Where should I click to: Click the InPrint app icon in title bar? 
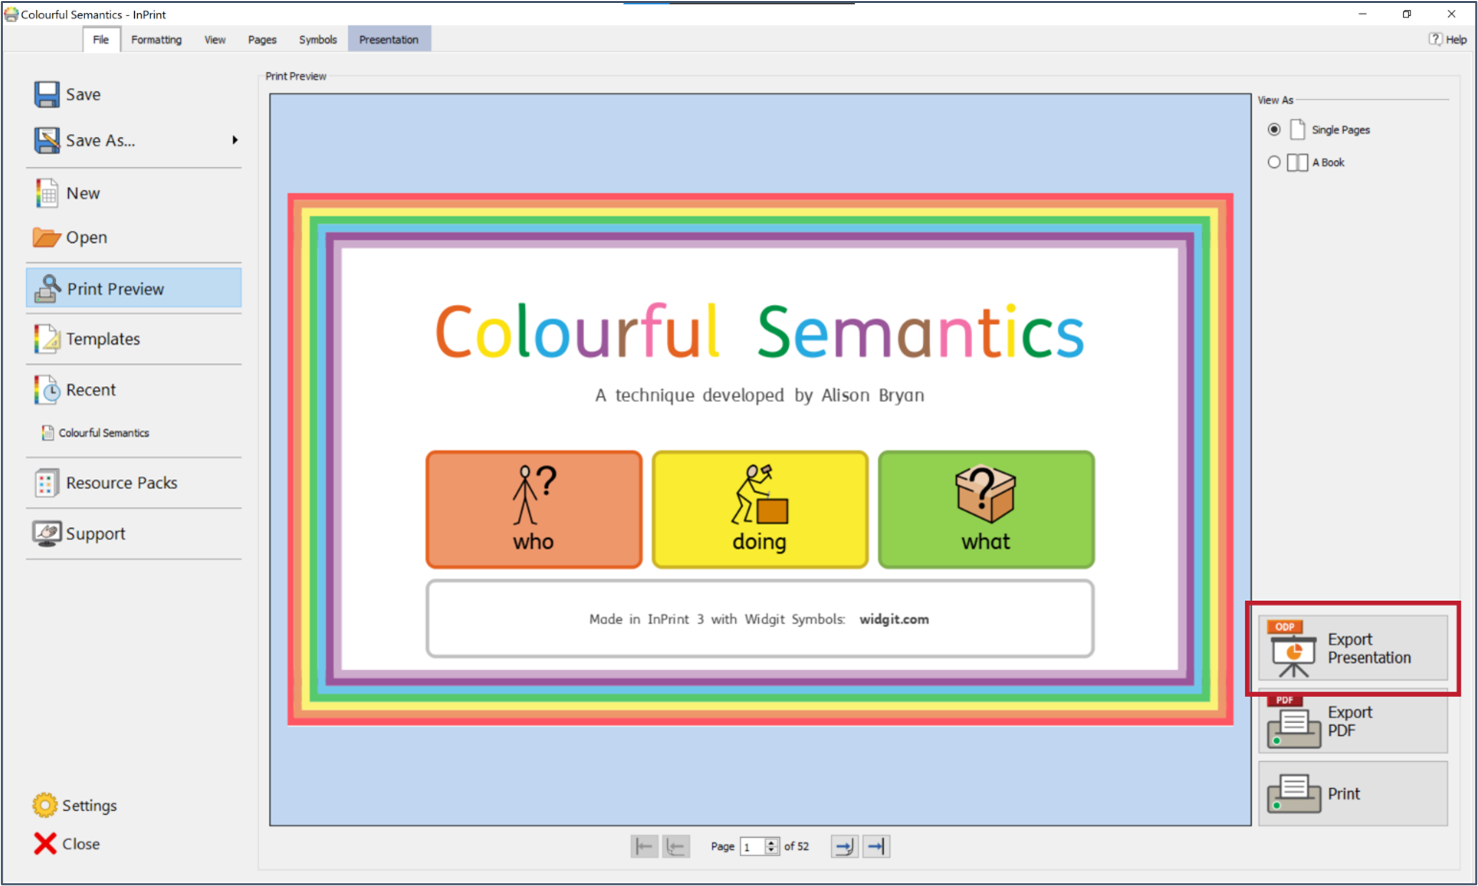pyautogui.click(x=11, y=14)
